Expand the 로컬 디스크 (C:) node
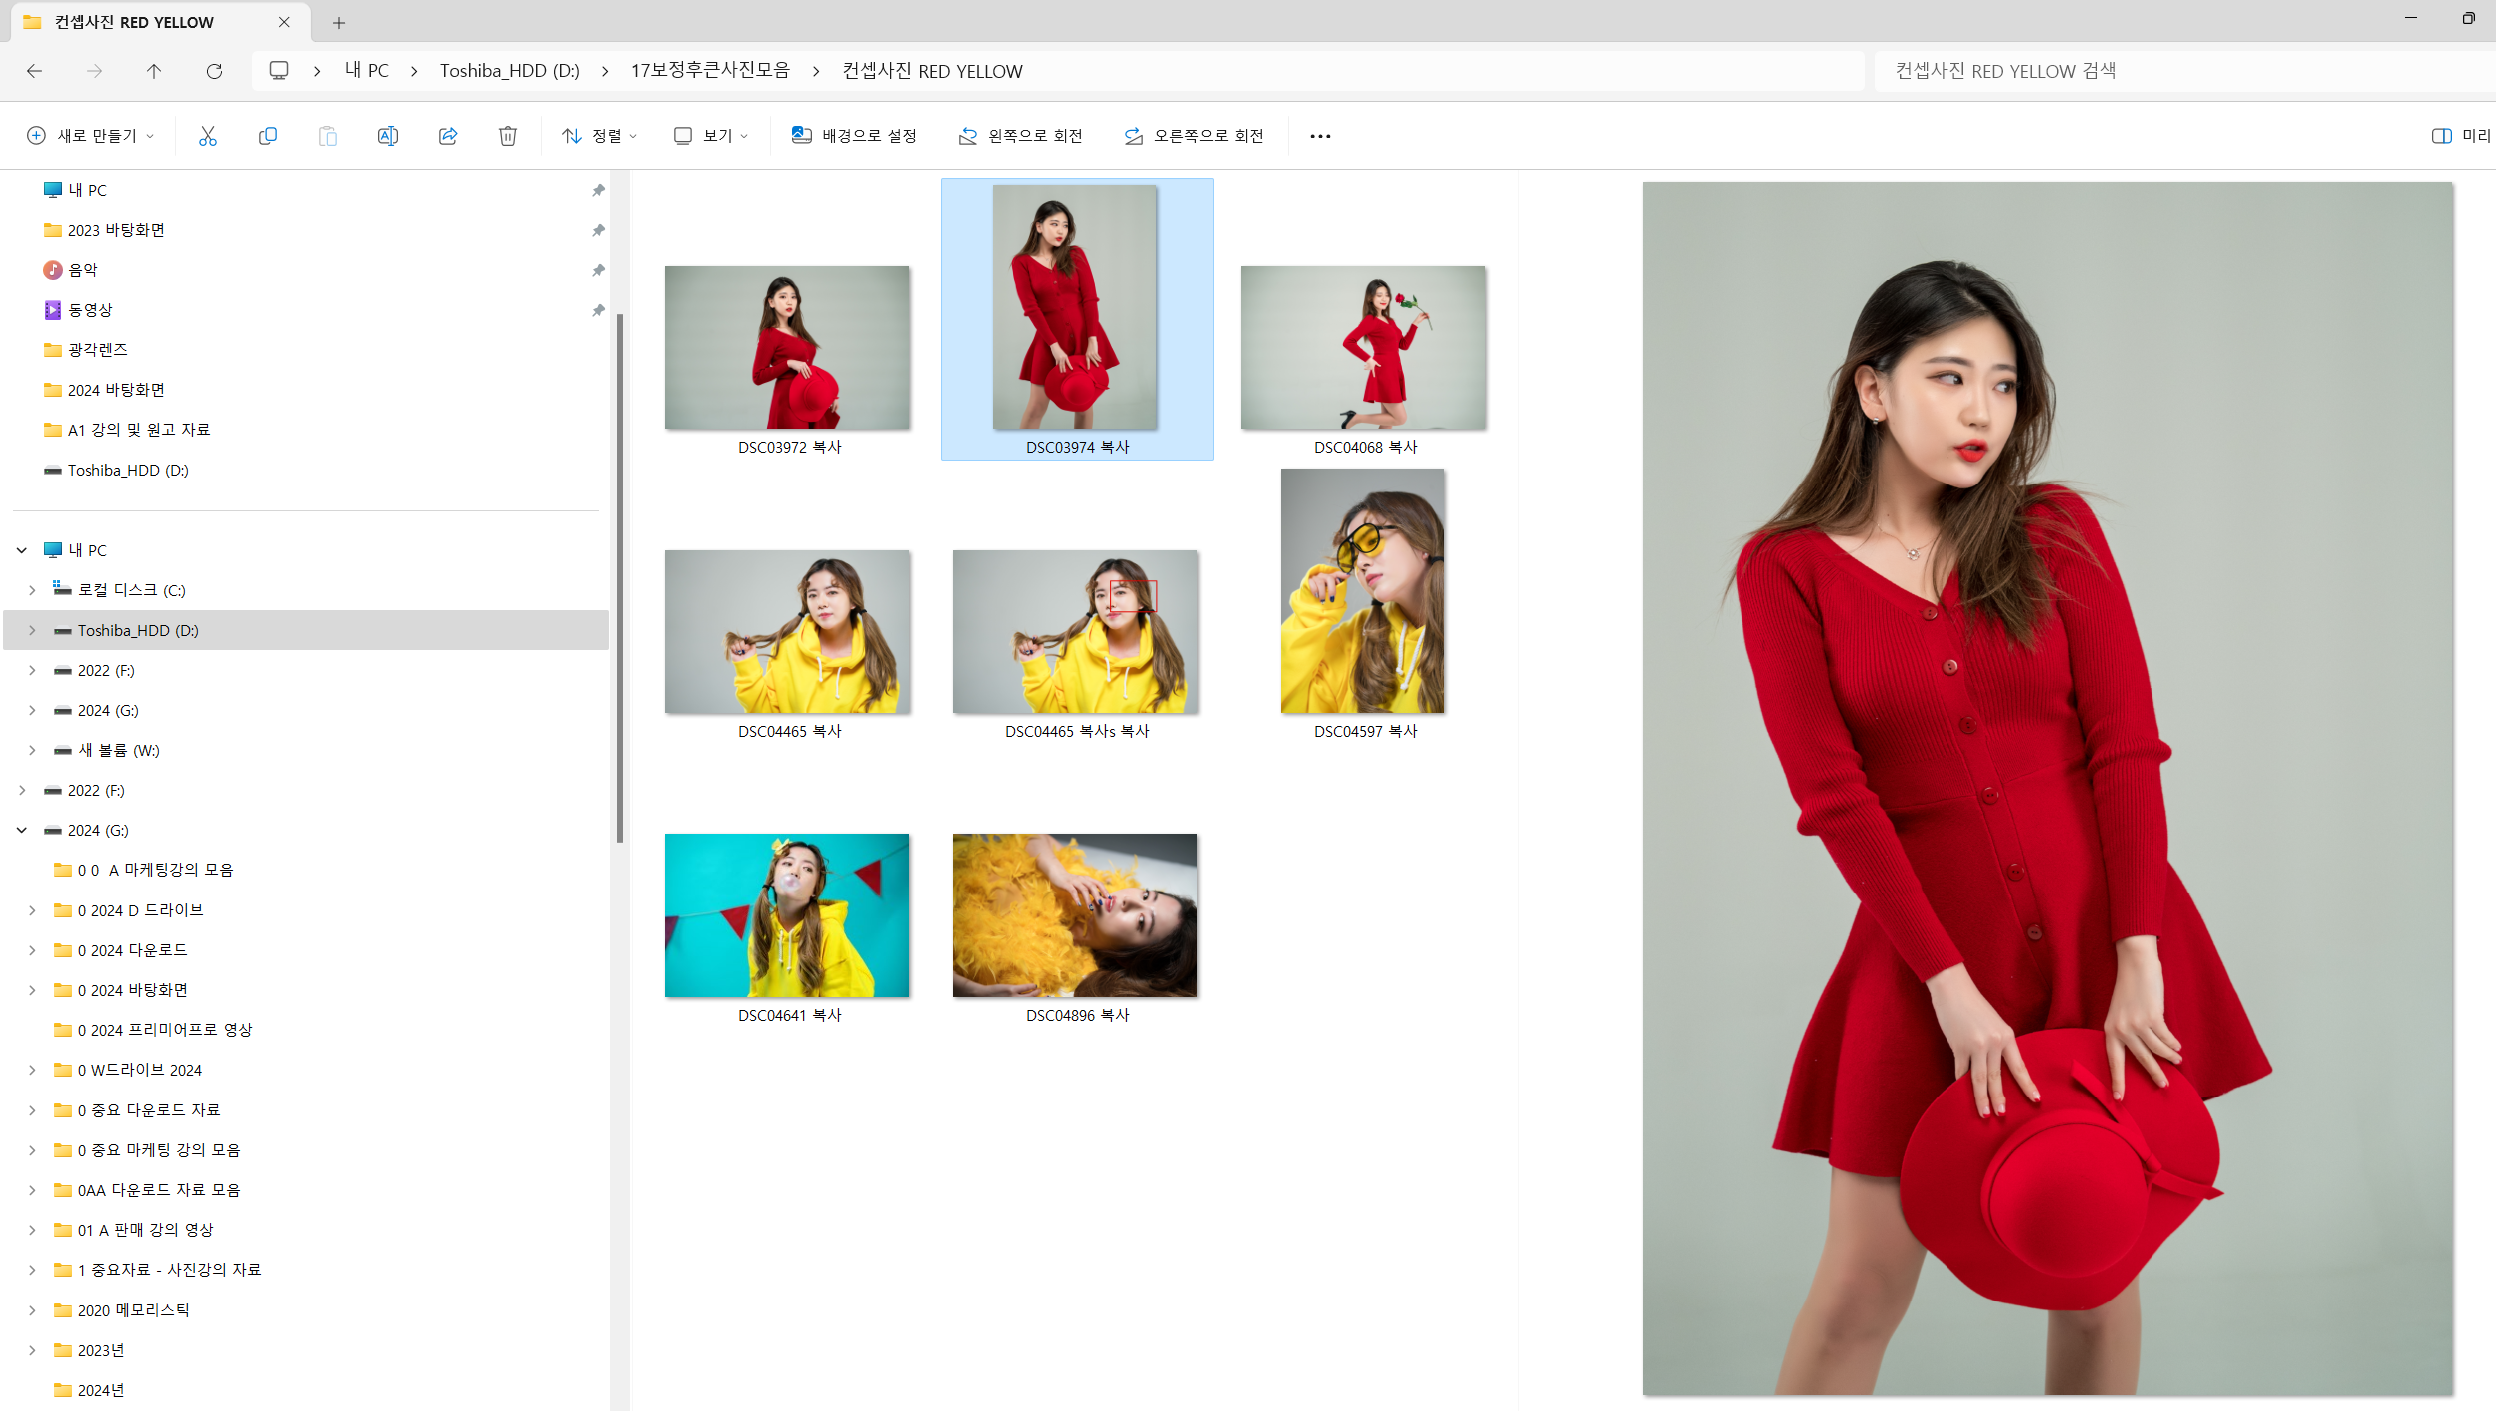This screenshot has height=1412, width=2496. pos(32,590)
